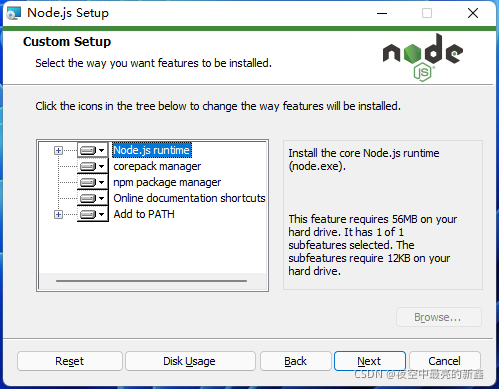Open install options dropdown for Node.js runtime
499x389 pixels.
(93, 150)
